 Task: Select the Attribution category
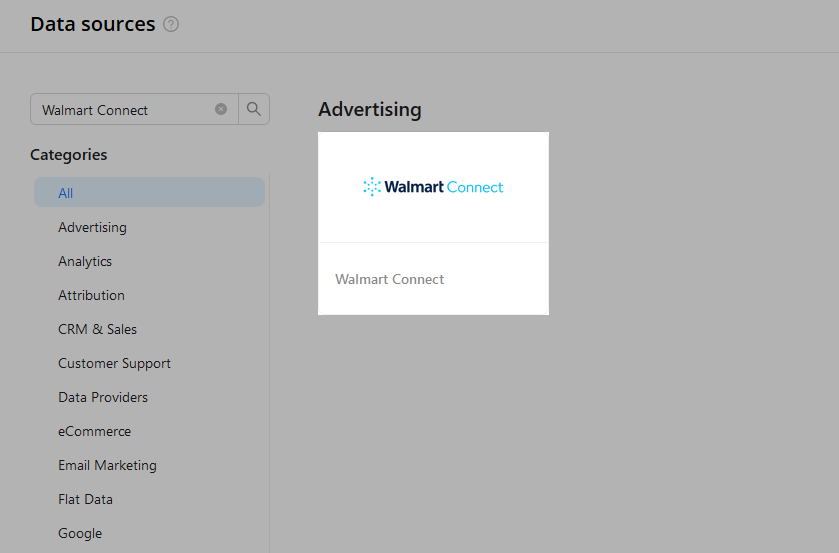coord(91,295)
